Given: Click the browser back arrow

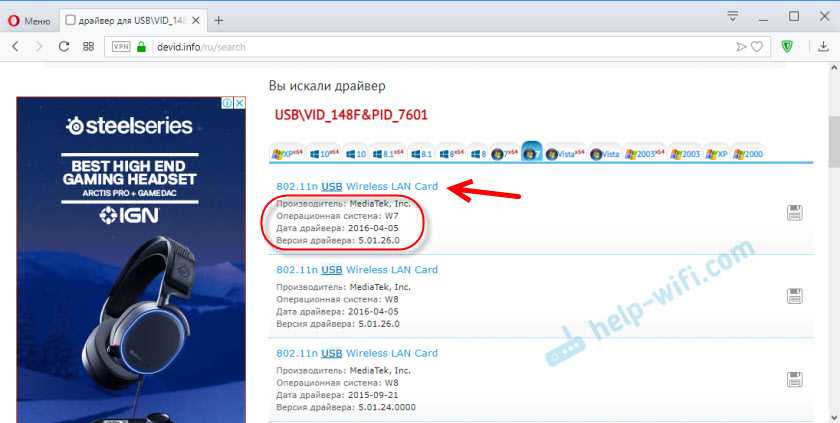Looking at the screenshot, I should click(x=15, y=46).
